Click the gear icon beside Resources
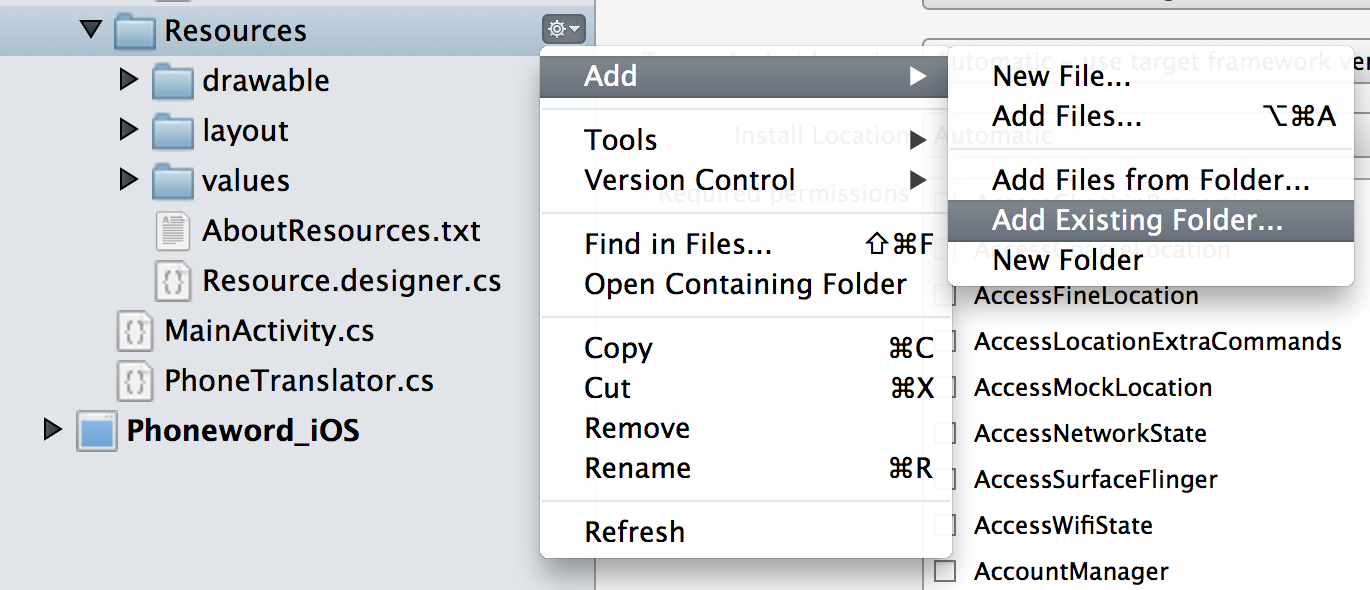This screenshot has width=1370, height=590. tap(563, 30)
